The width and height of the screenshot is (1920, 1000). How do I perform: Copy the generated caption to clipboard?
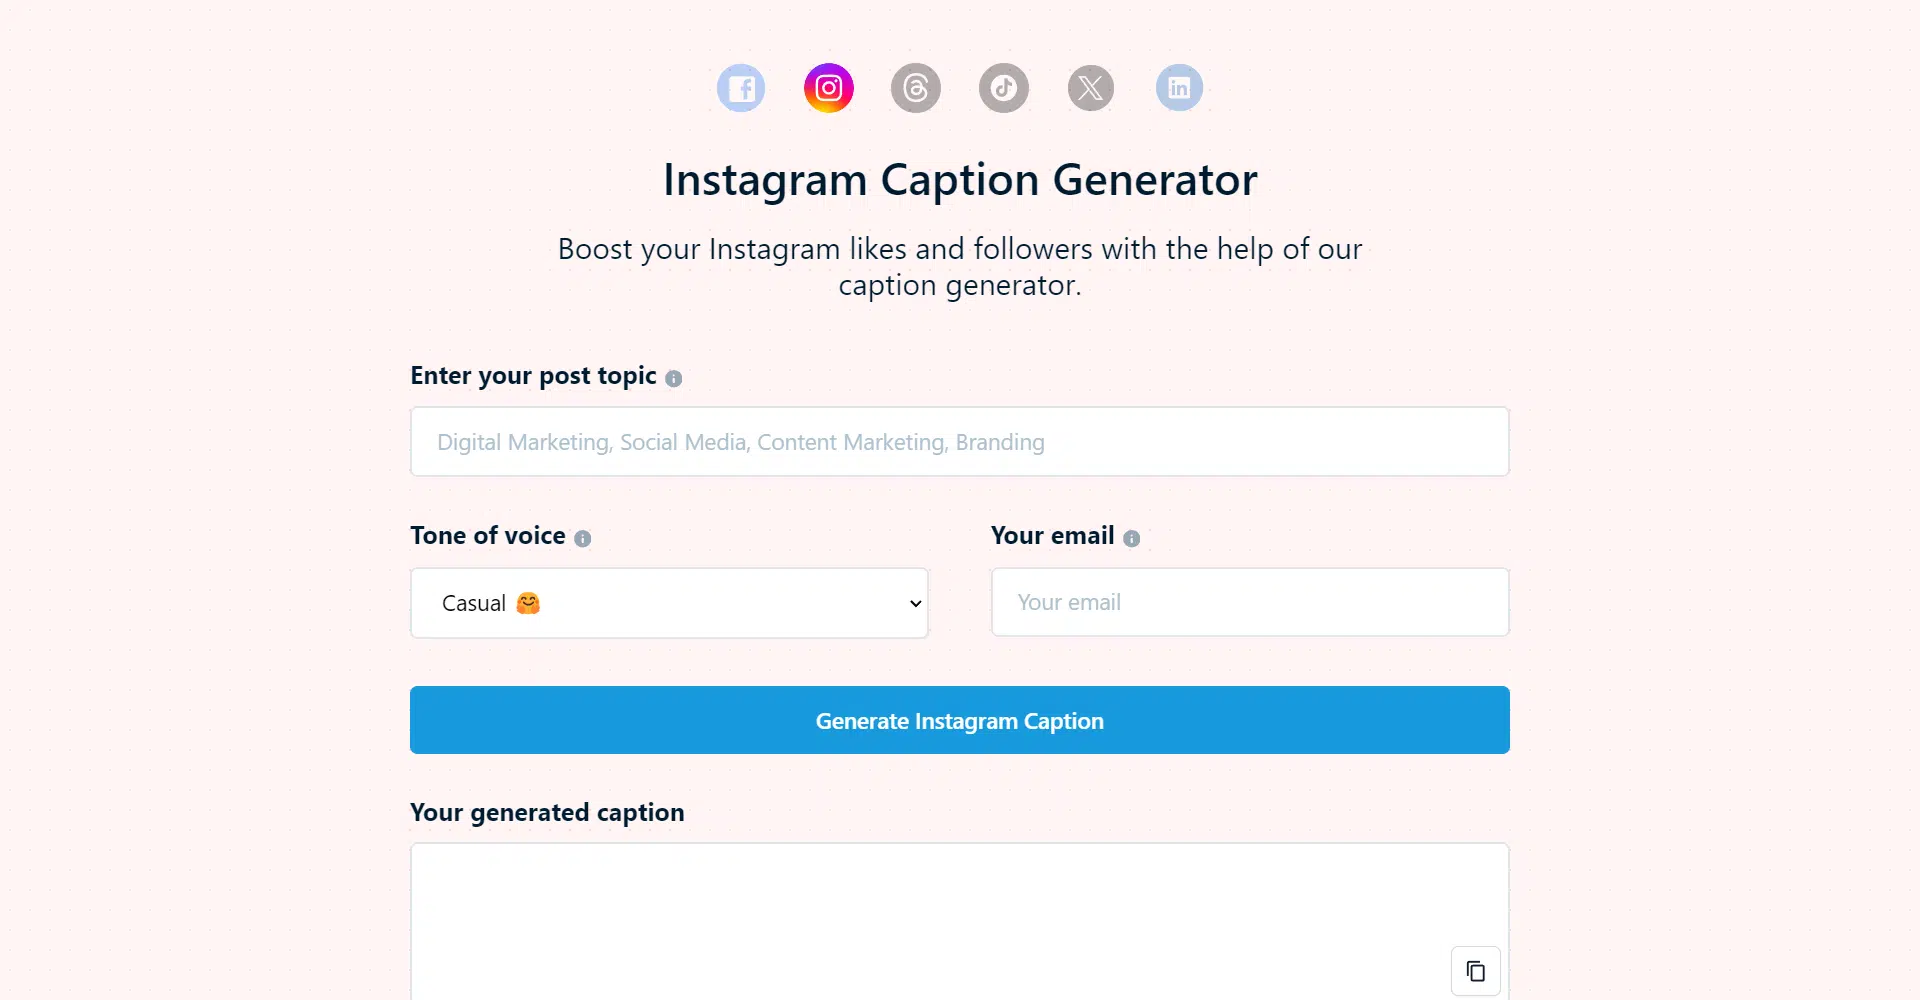pos(1476,971)
